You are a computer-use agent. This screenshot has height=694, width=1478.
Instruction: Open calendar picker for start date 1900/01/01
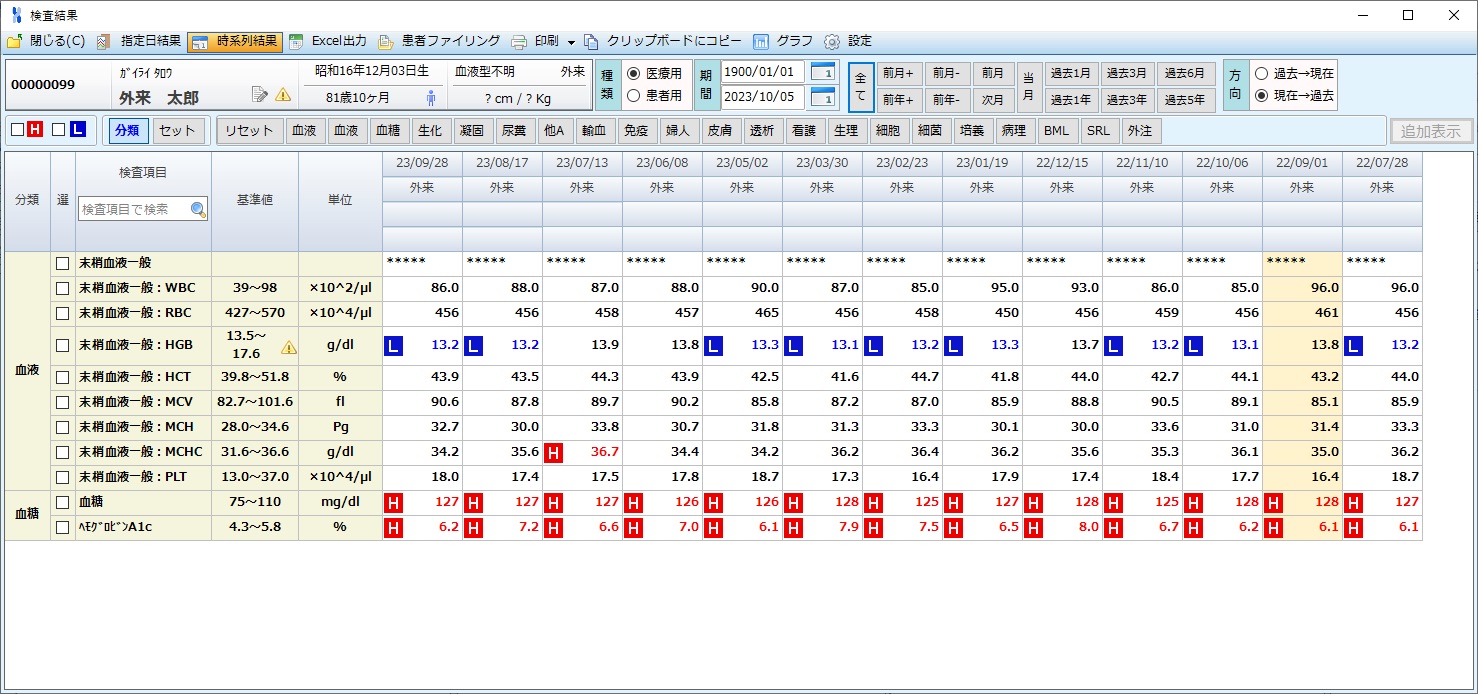(822, 72)
